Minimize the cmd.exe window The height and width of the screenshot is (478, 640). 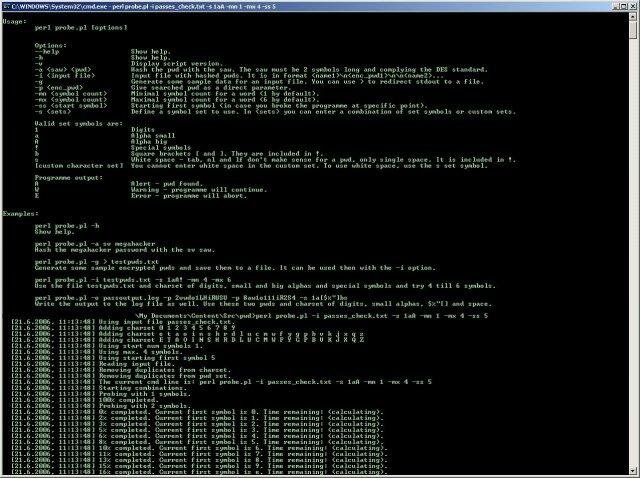point(616,7)
